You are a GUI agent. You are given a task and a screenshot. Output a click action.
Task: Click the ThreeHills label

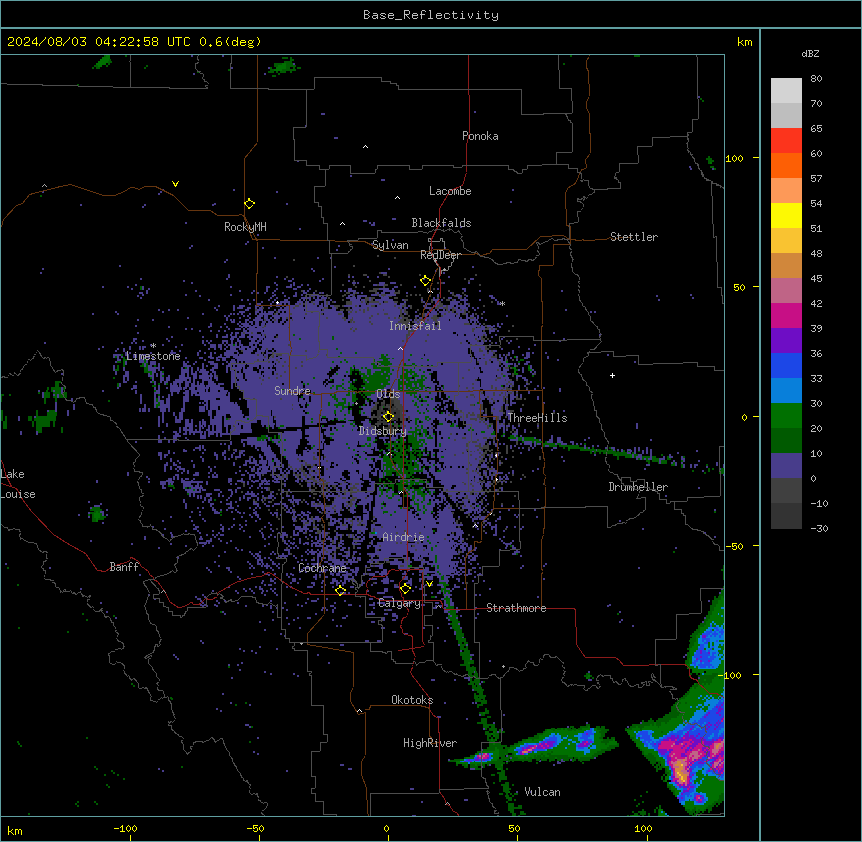point(537,418)
